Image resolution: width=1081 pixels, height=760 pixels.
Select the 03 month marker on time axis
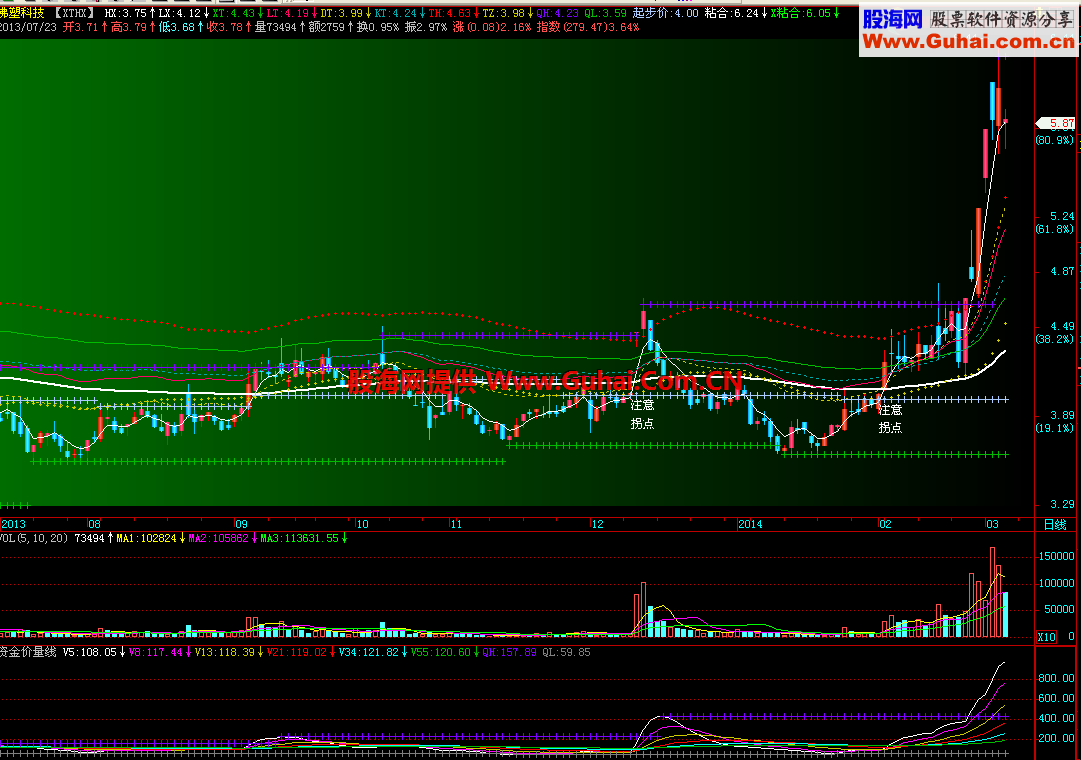coord(992,524)
